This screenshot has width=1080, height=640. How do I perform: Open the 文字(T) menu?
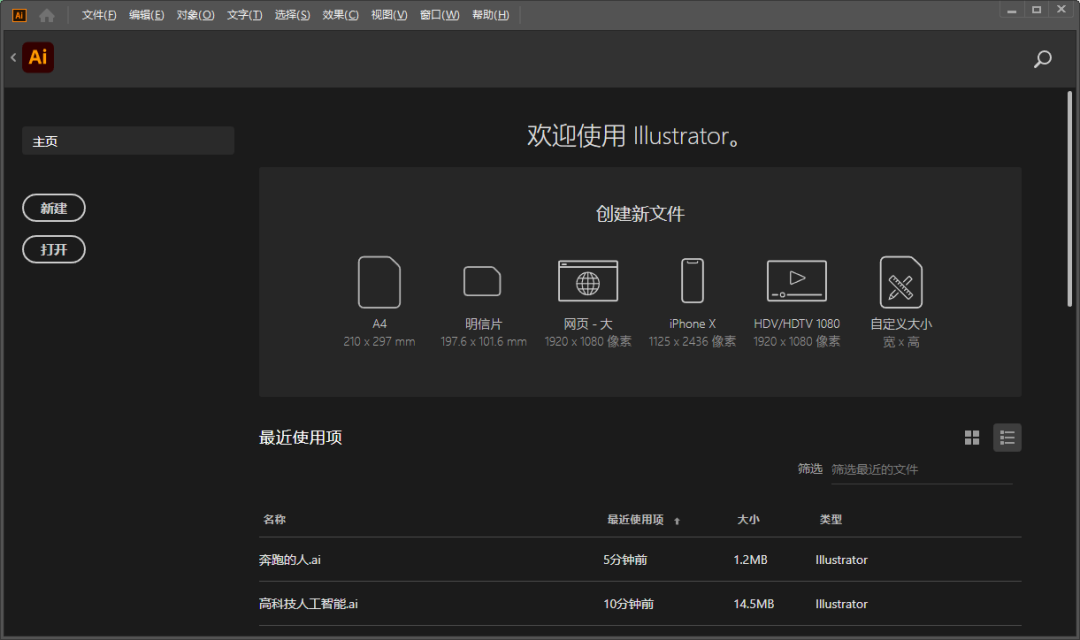pos(245,15)
